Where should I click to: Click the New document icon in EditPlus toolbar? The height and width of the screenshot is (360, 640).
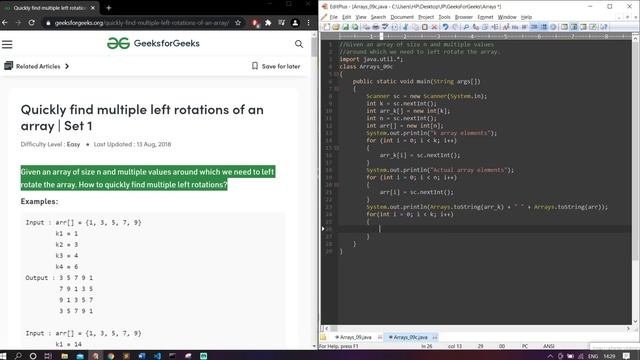point(327,27)
